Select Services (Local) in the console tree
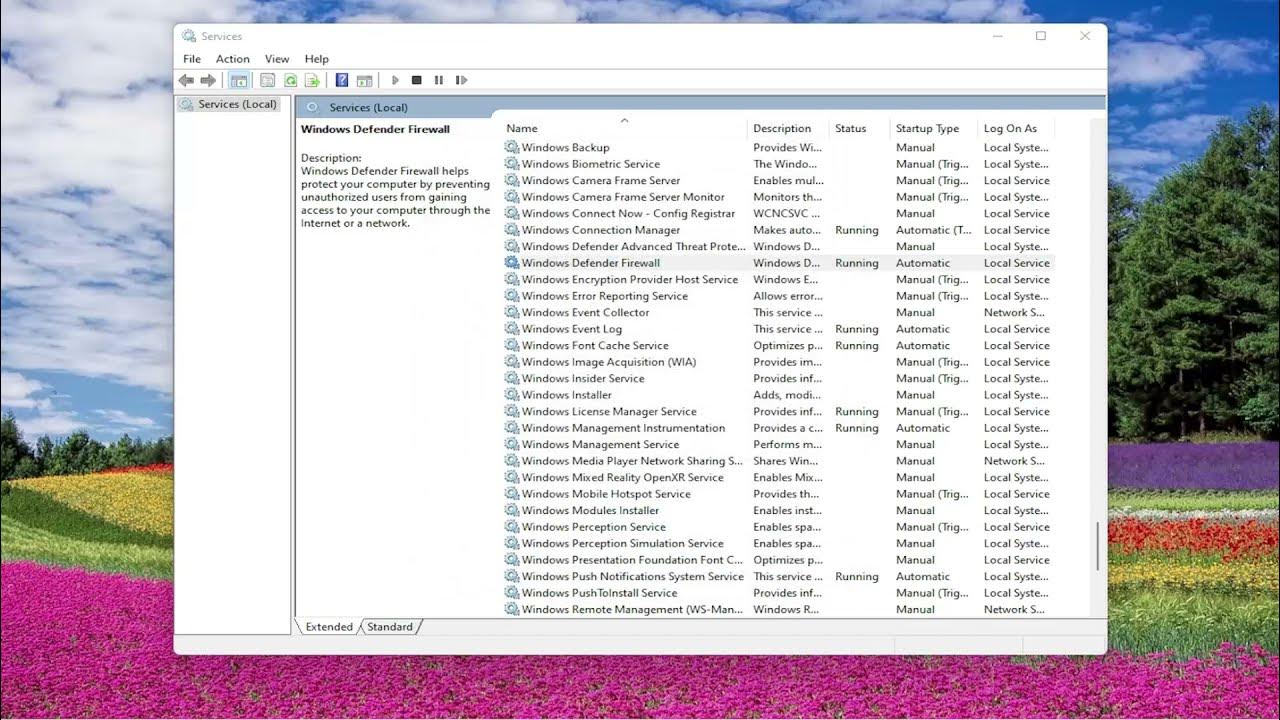The width and height of the screenshot is (1280, 720). pyautogui.click(x=237, y=104)
